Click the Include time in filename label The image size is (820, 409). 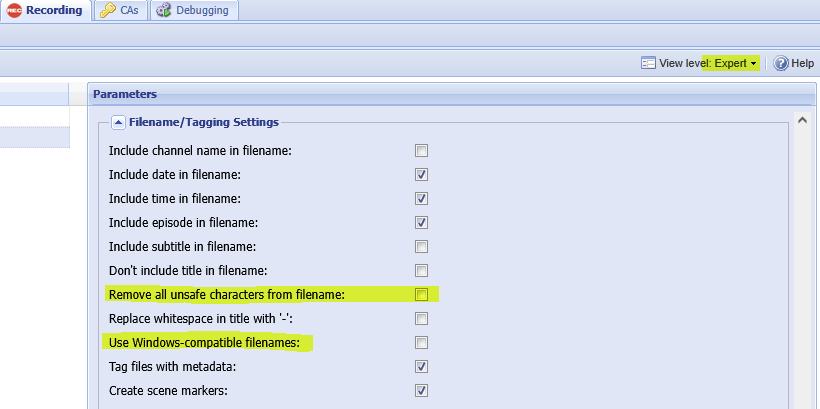175,199
